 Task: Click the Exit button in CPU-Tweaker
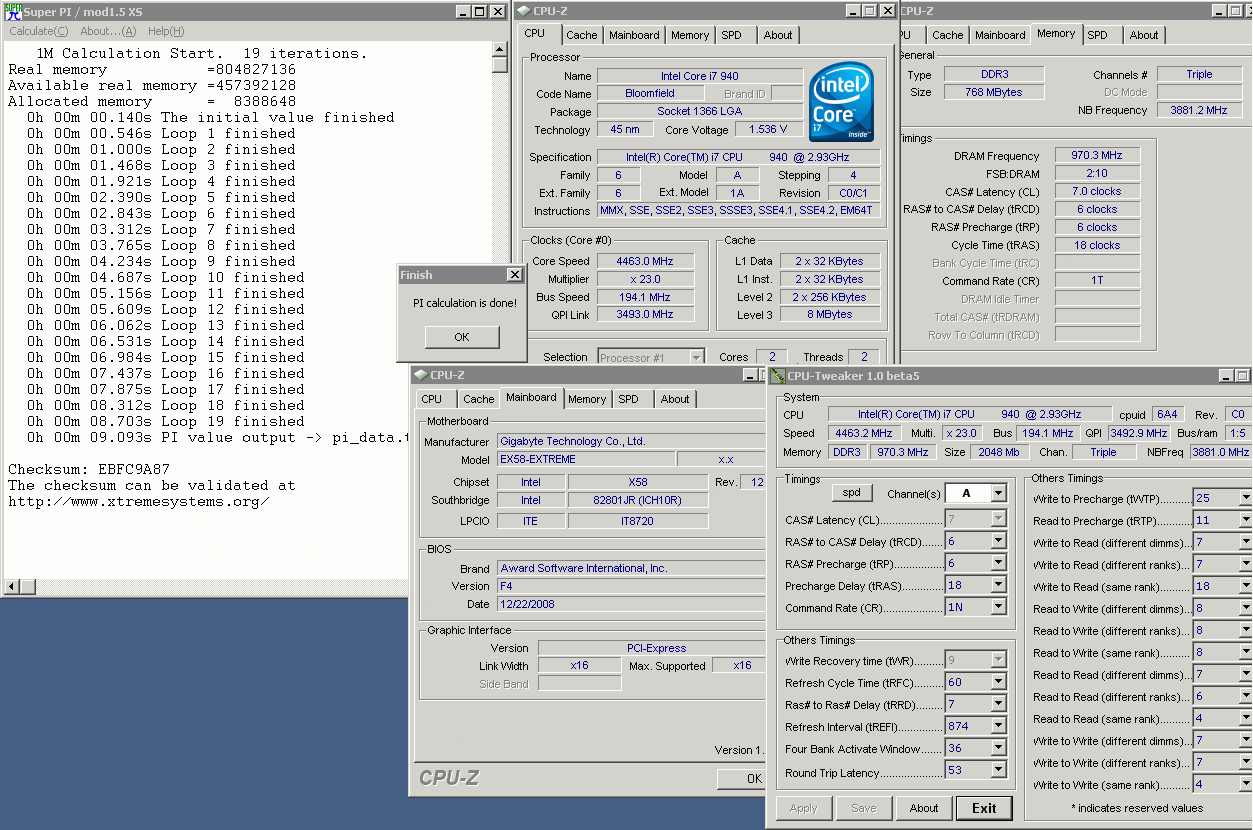[984, 808]
